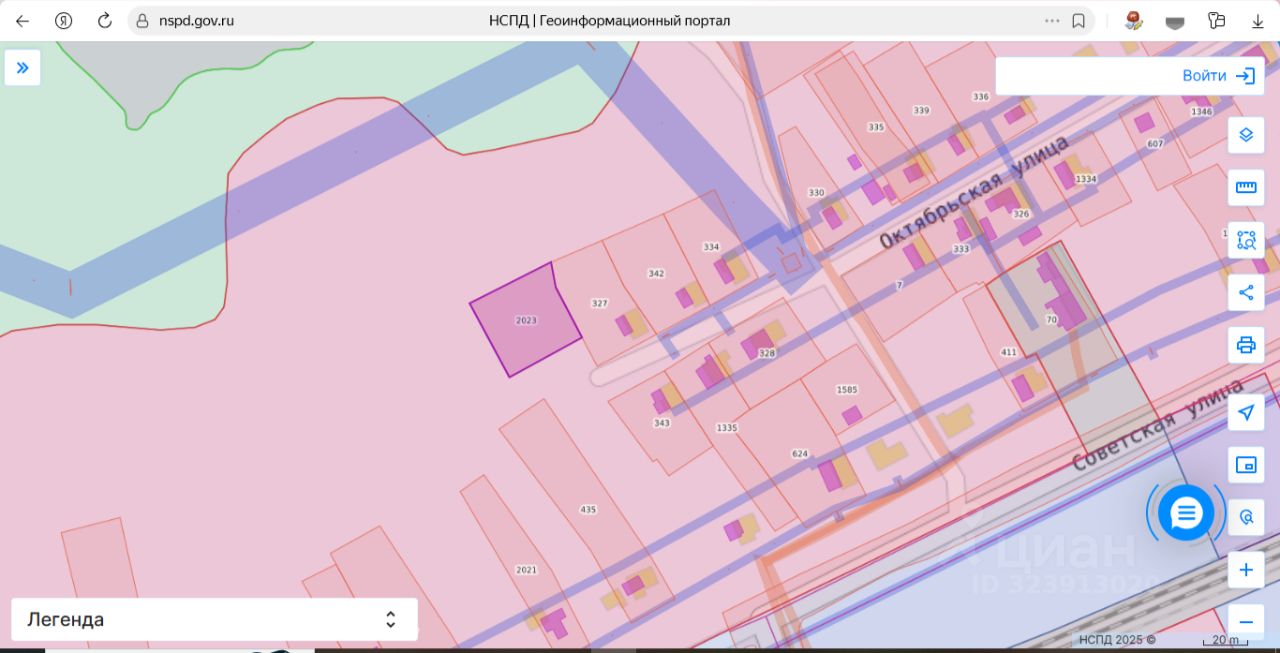Click parcel number 342 on map

tap(656, 273)
